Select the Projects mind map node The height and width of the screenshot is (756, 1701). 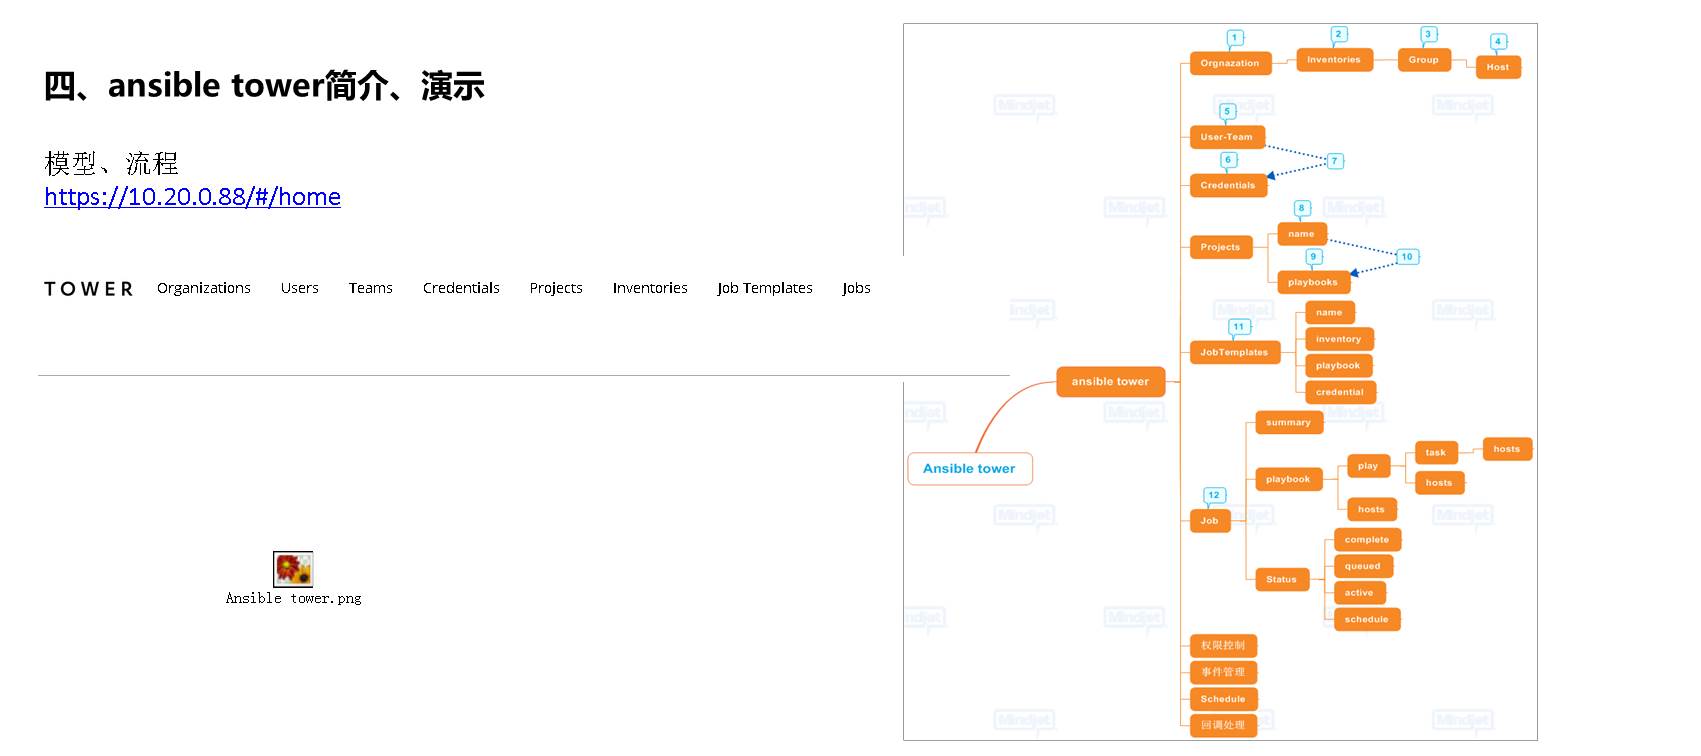(x=1221, y=247)
